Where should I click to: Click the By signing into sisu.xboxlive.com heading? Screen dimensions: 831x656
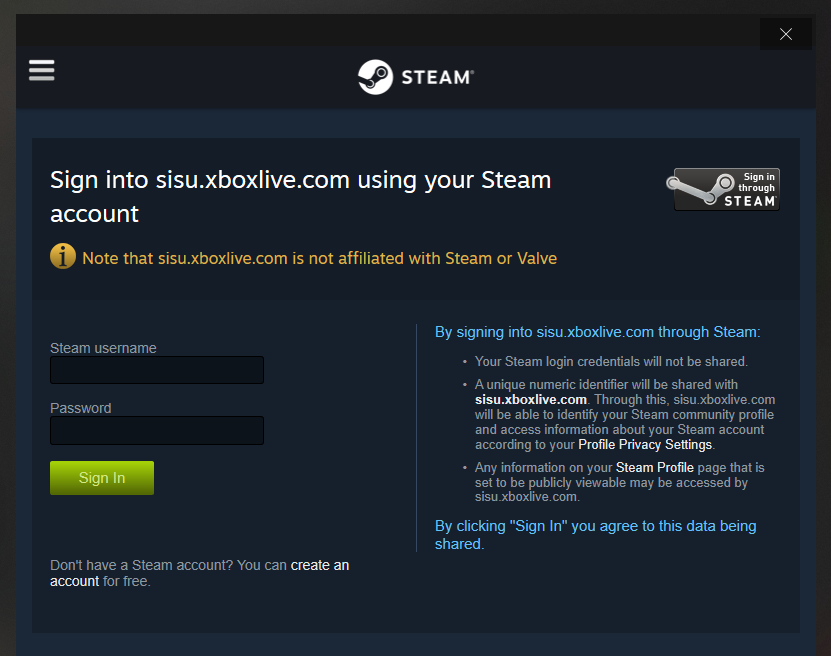(x=597, y=332)
